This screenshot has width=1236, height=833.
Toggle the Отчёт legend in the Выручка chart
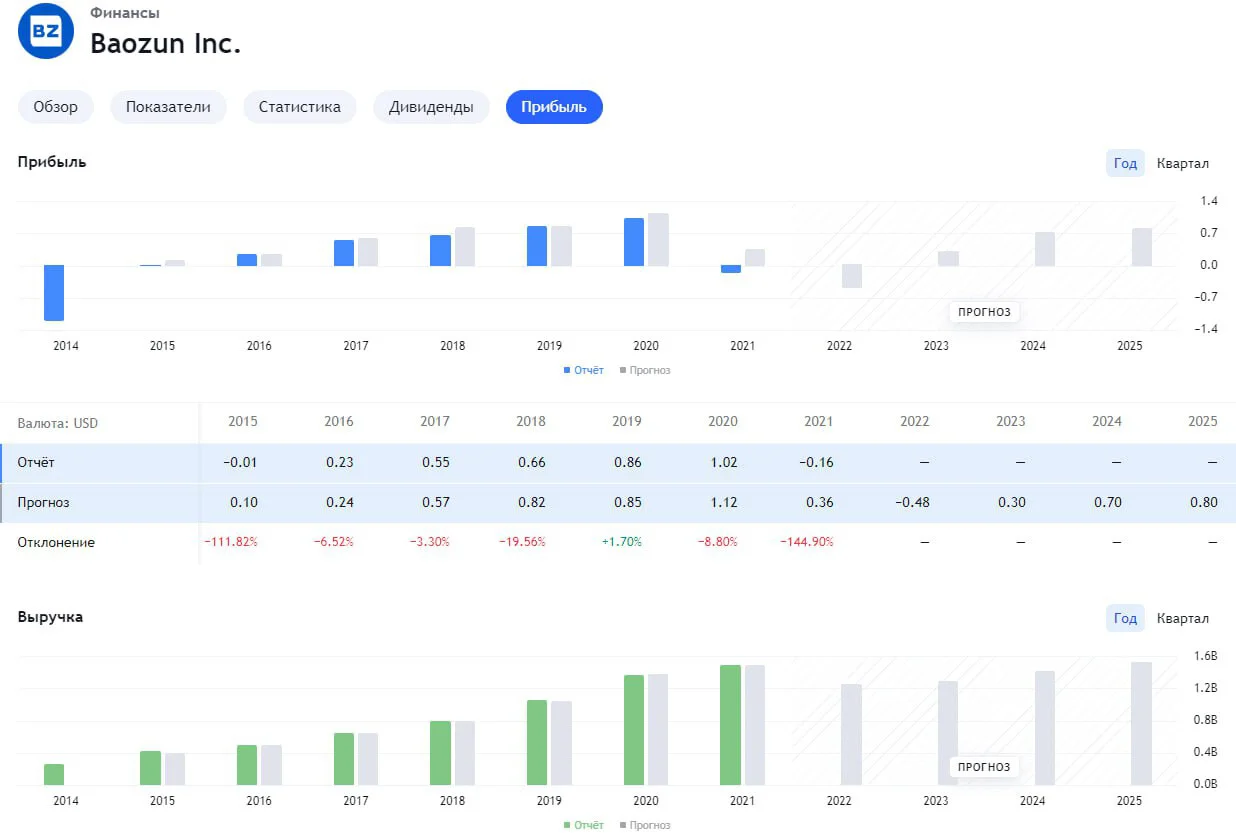click(584, 825)
